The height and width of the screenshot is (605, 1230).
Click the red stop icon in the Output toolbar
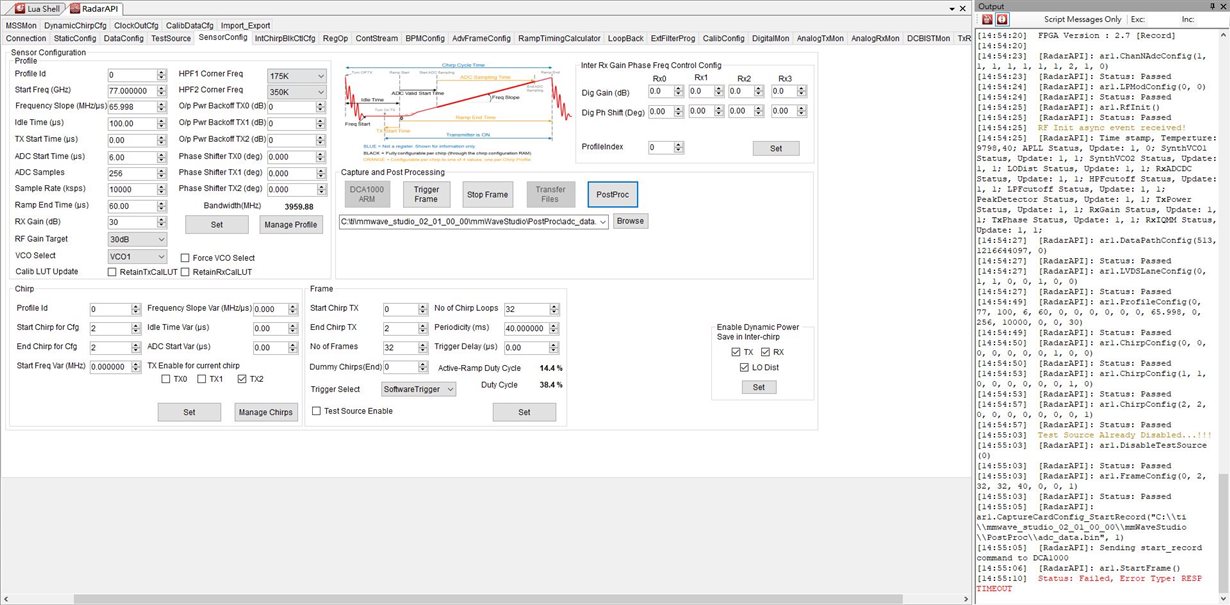[1002, 19]
